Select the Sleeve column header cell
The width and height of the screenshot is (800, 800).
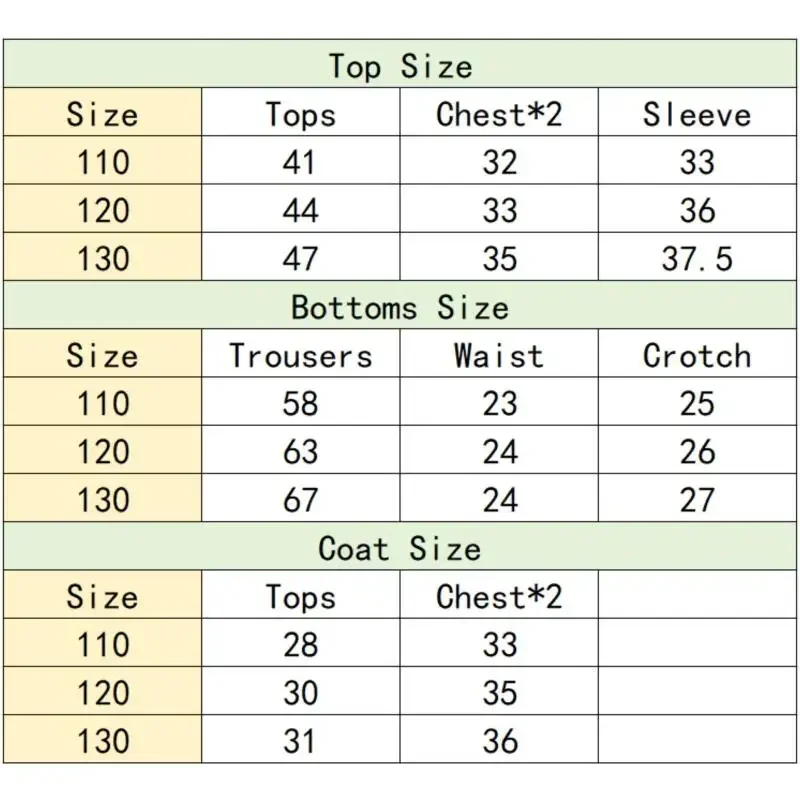[x=697, y=114]
